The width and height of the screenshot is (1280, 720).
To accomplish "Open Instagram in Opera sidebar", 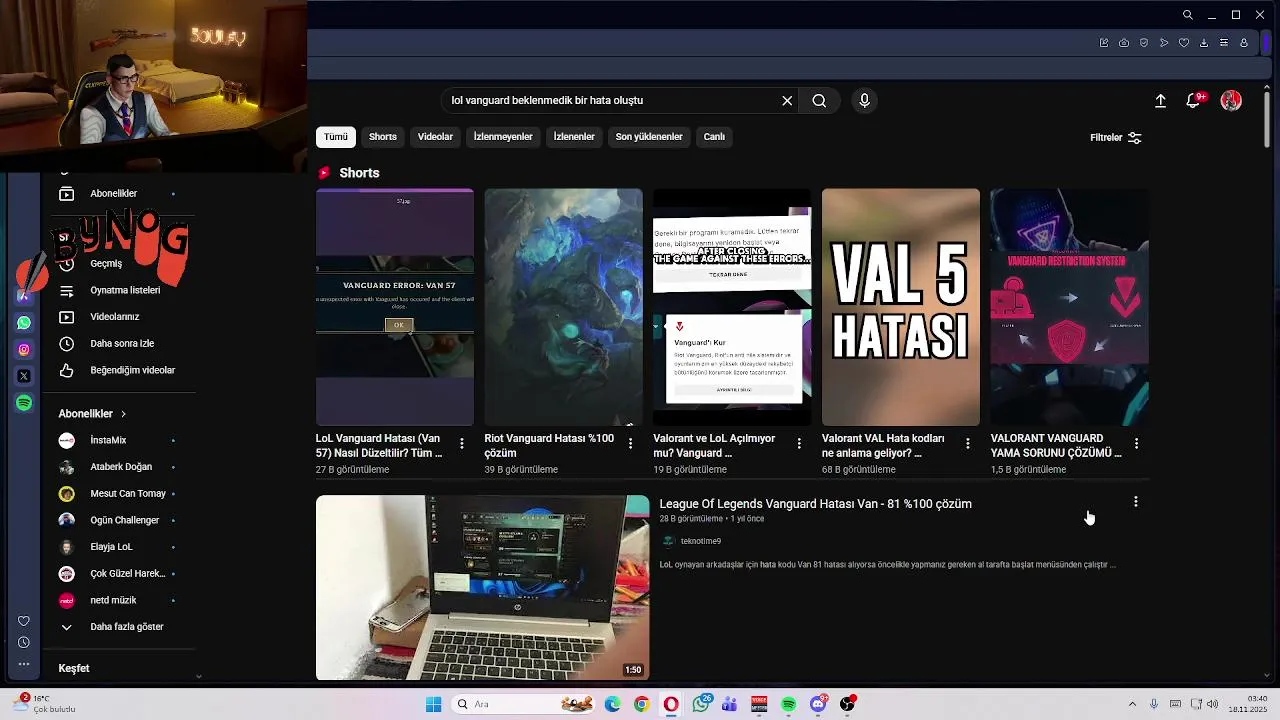I will pos(24,350).
